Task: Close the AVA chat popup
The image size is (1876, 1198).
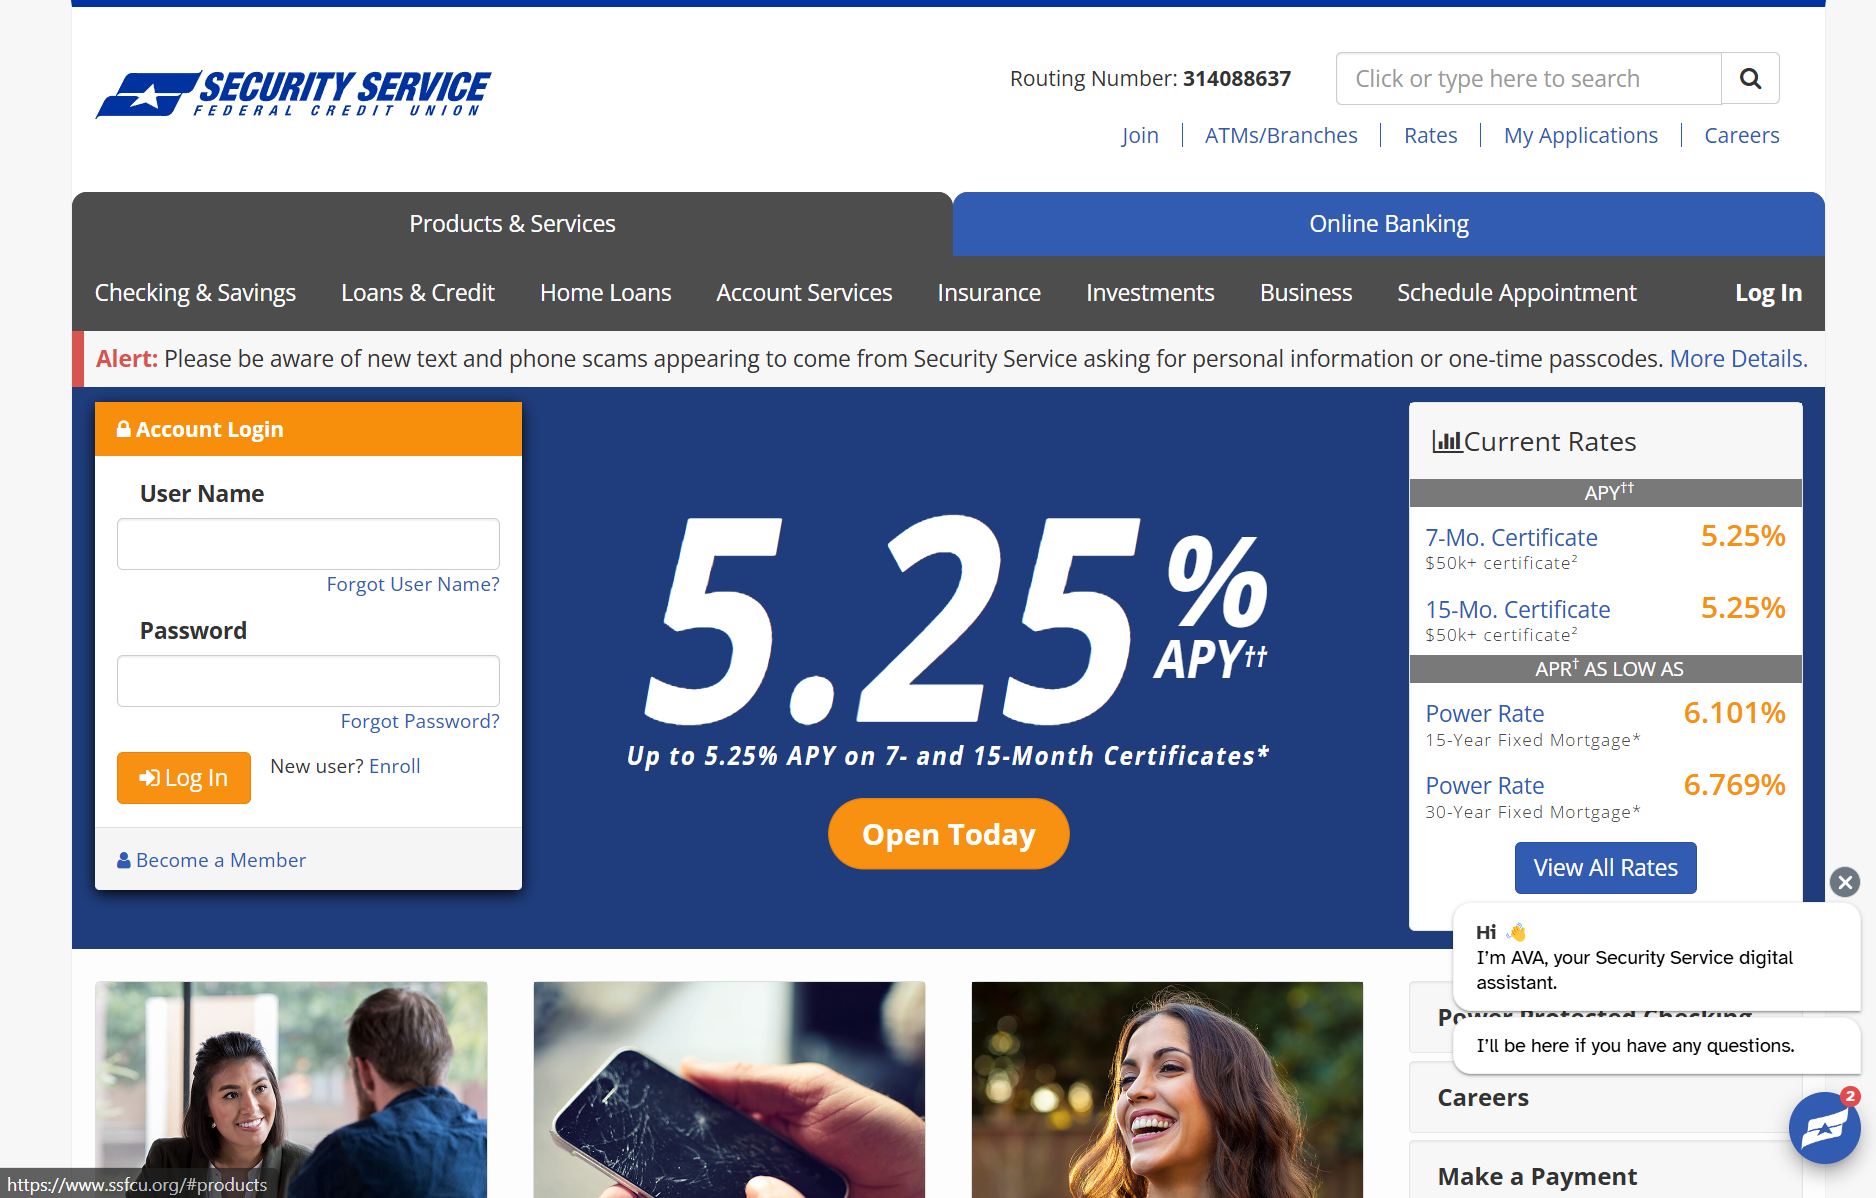Action: tap(1845, 881)
